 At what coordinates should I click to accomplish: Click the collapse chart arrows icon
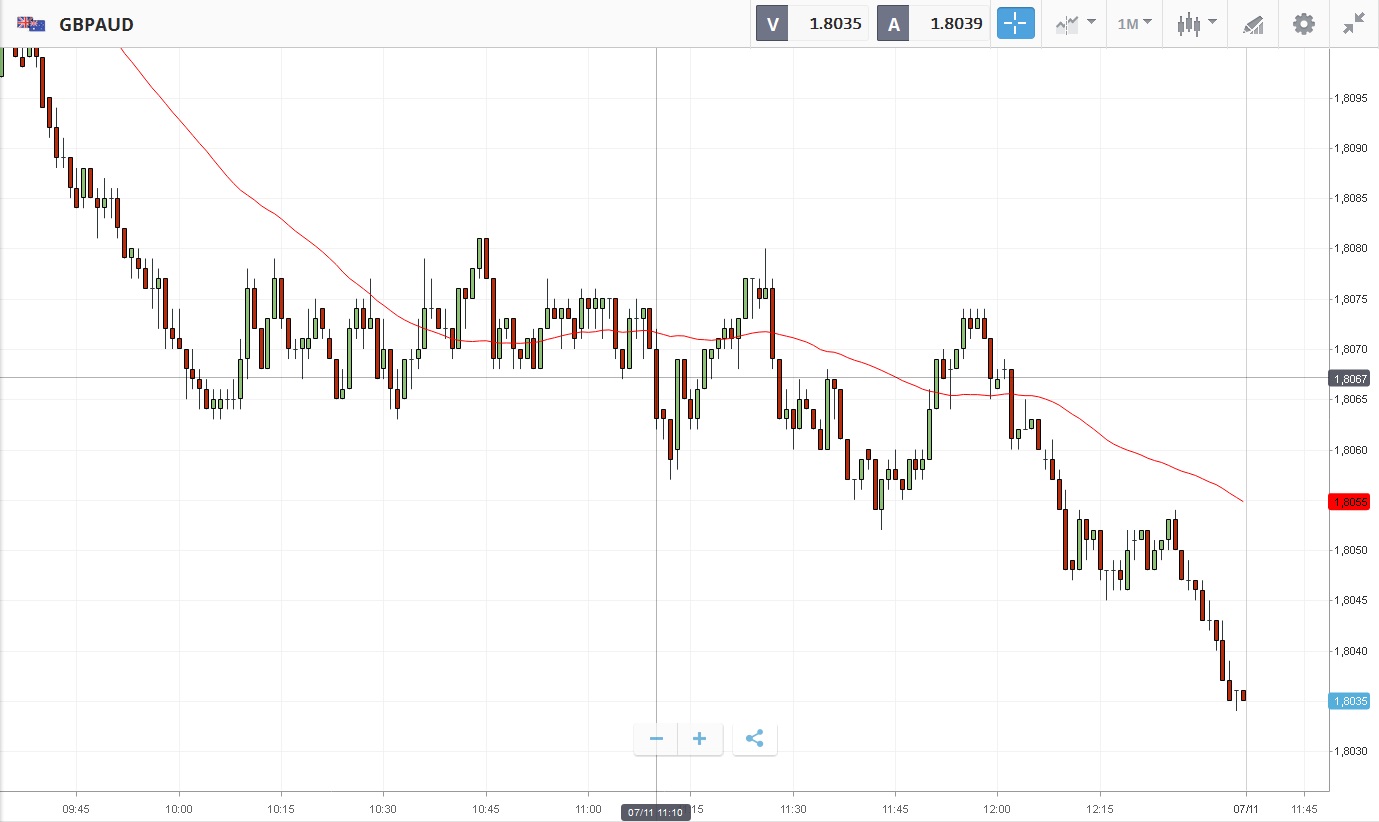1354,24
